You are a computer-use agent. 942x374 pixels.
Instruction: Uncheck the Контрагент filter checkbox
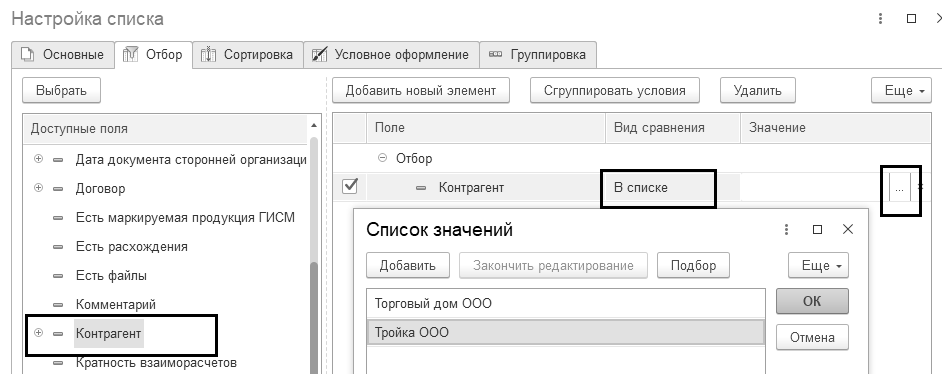350,187
